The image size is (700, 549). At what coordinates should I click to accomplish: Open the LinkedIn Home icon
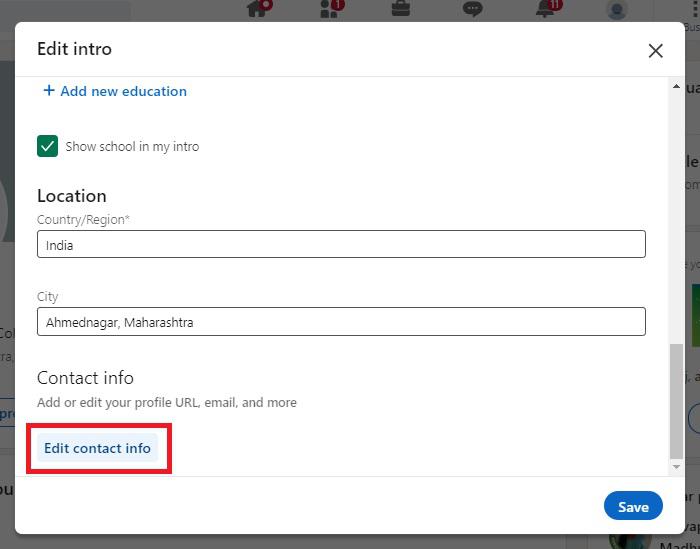click(257, 9)
